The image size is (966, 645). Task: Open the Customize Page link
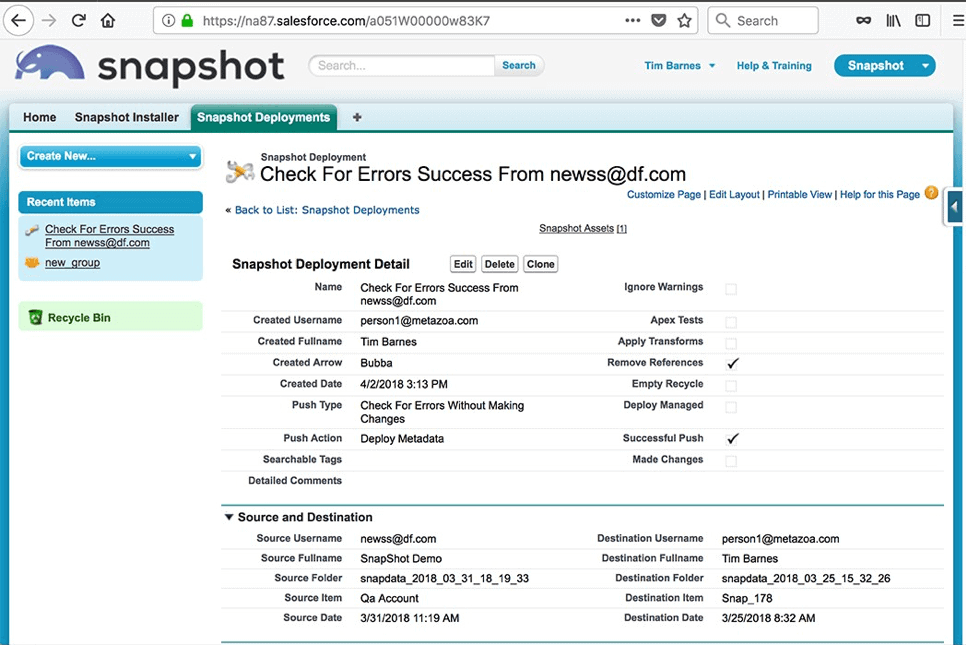(664, 194)
